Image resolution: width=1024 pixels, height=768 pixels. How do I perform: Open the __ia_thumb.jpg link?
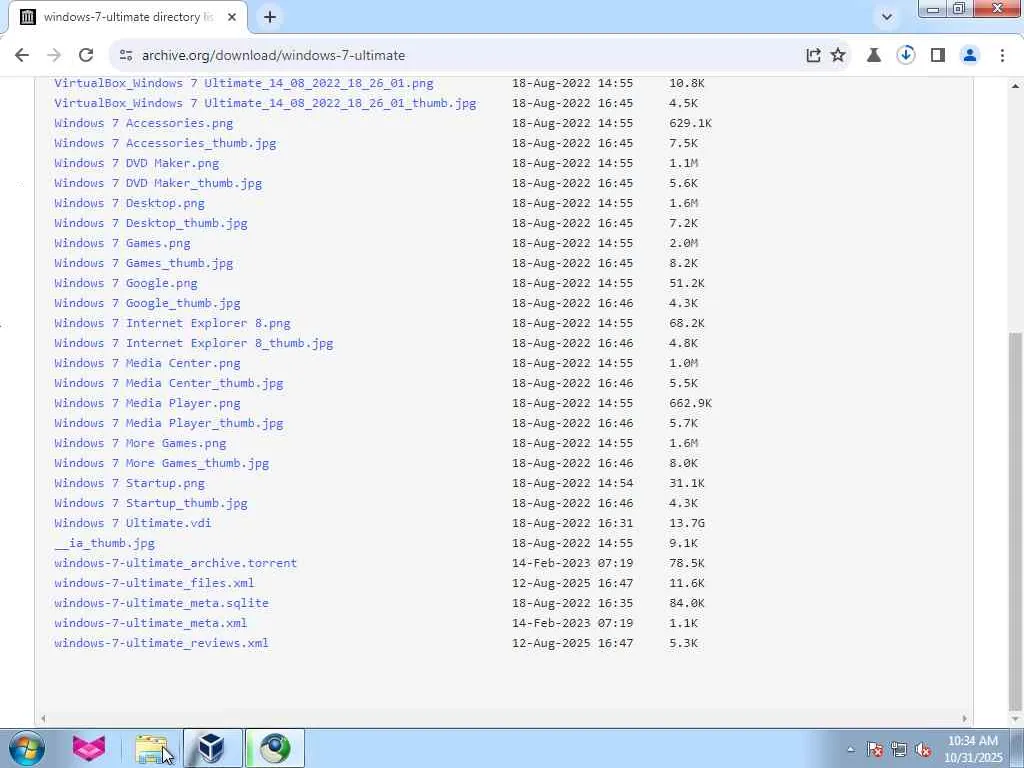104,543
